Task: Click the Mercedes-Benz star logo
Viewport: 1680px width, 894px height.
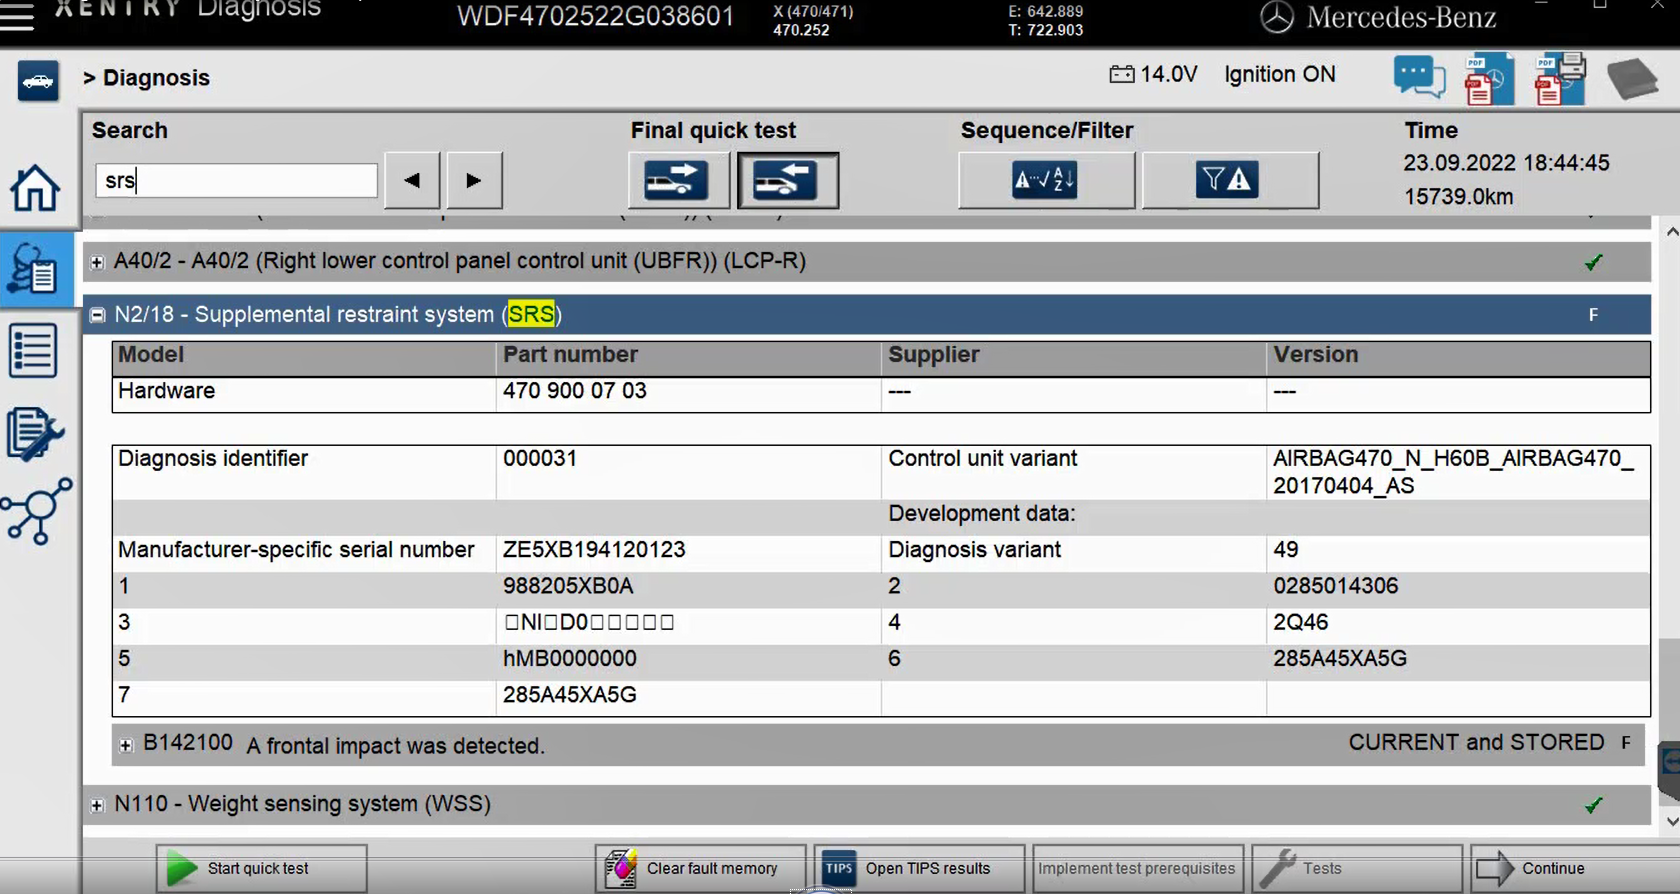Action: [1276, 17]
